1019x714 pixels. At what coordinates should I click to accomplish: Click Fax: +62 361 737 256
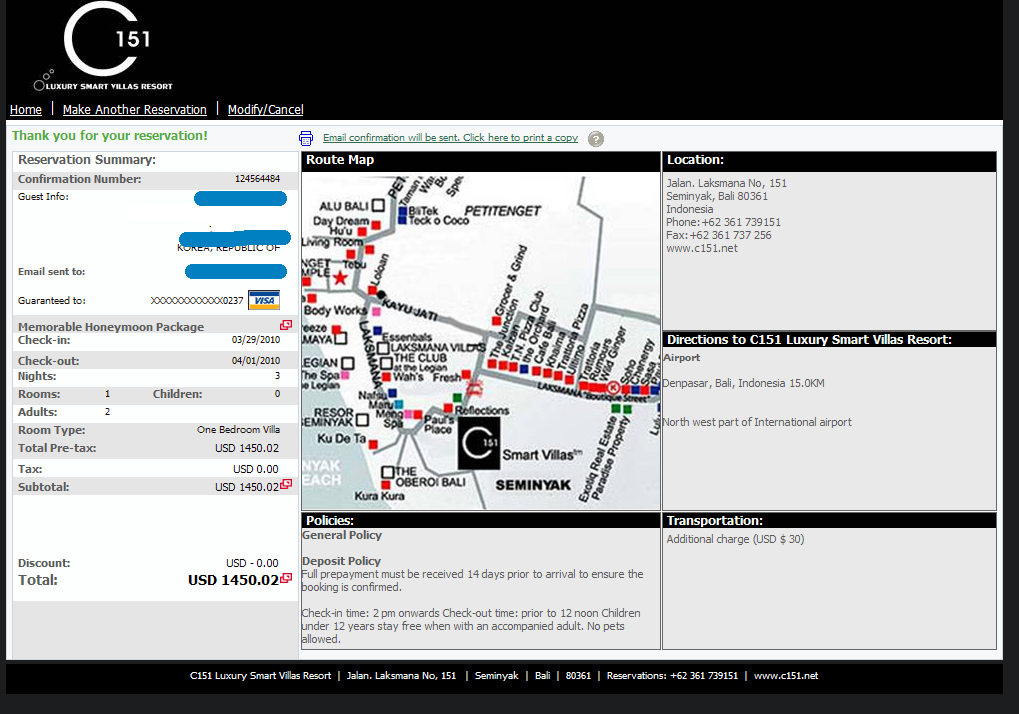click(x=719, y=235)
